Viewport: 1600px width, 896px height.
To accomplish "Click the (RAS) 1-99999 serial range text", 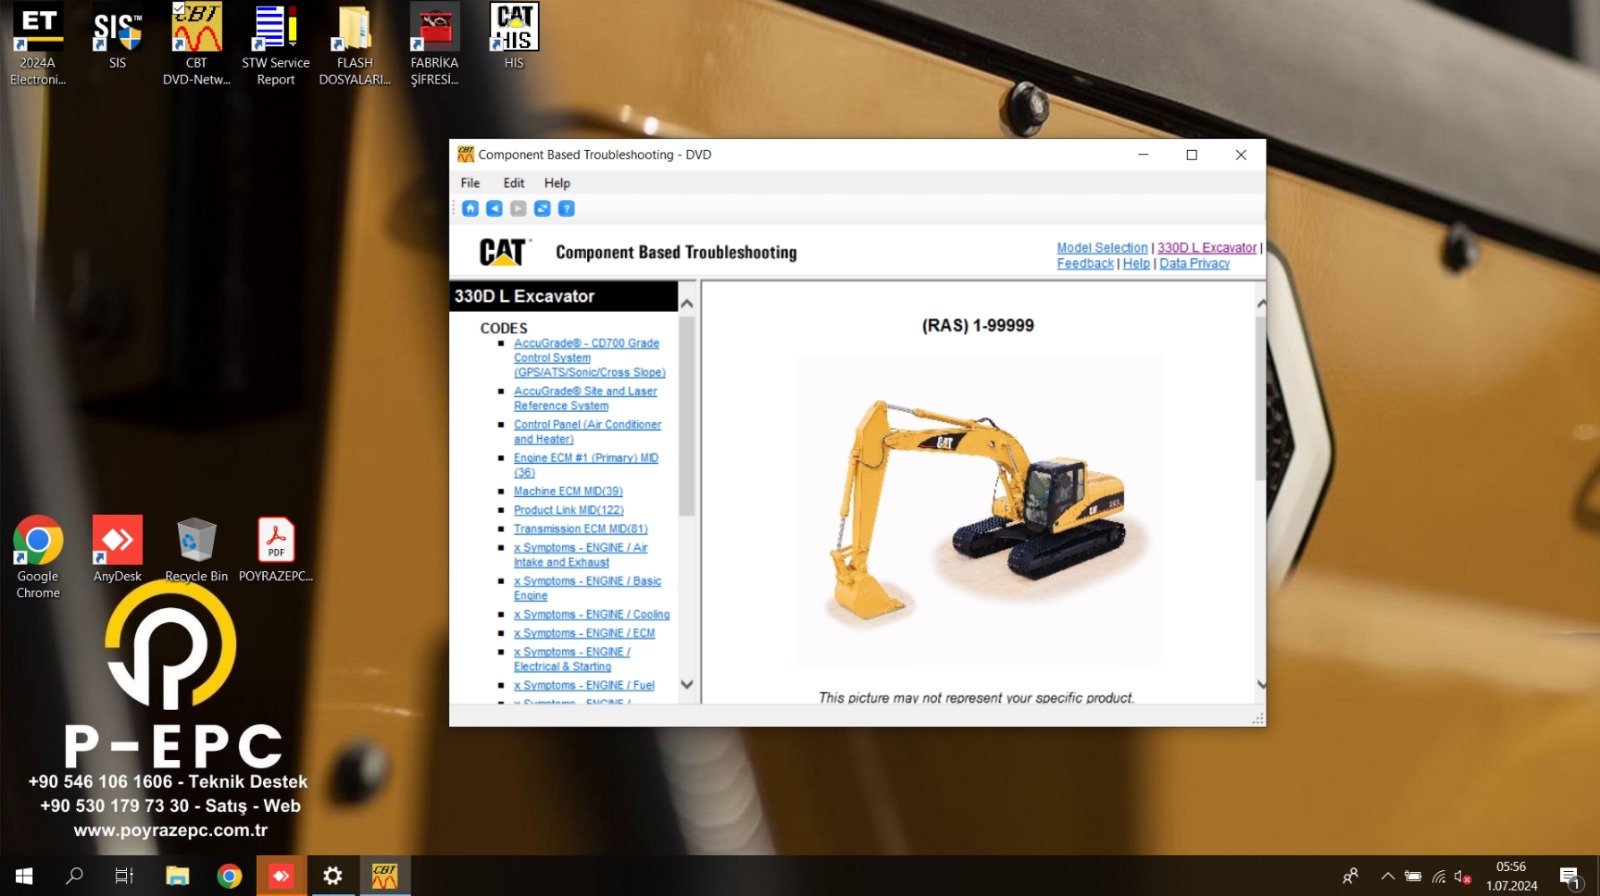I will (x=978, y=326).
